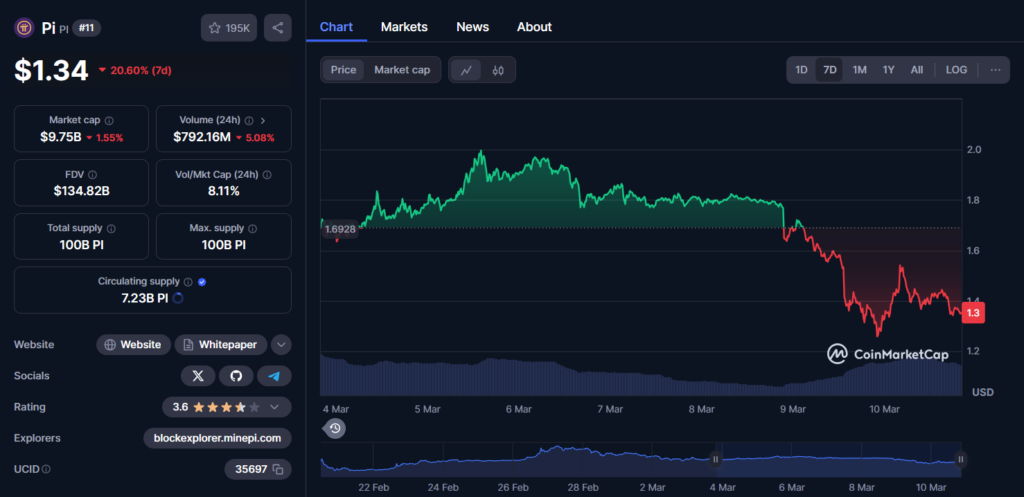
Task: Open the Volume (24h) info icon
Action: pos(249,121)
